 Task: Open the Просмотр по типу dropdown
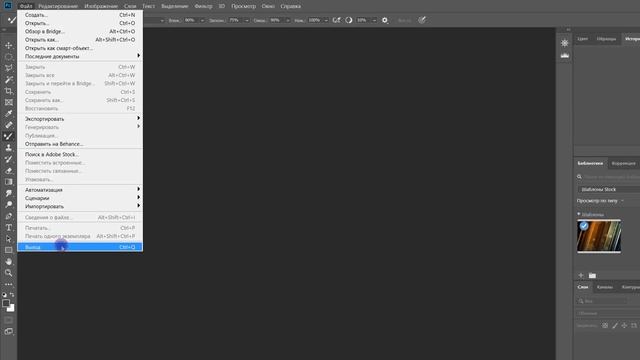coord(600,201)
